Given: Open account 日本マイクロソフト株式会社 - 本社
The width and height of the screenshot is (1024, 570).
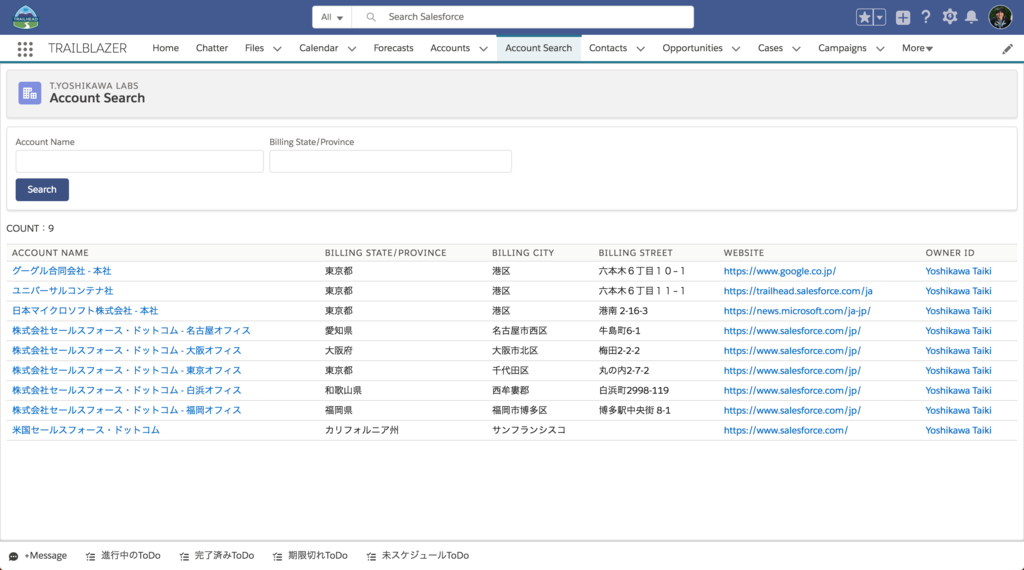Looking at the screenshot, I should click(x=85, y=311).
